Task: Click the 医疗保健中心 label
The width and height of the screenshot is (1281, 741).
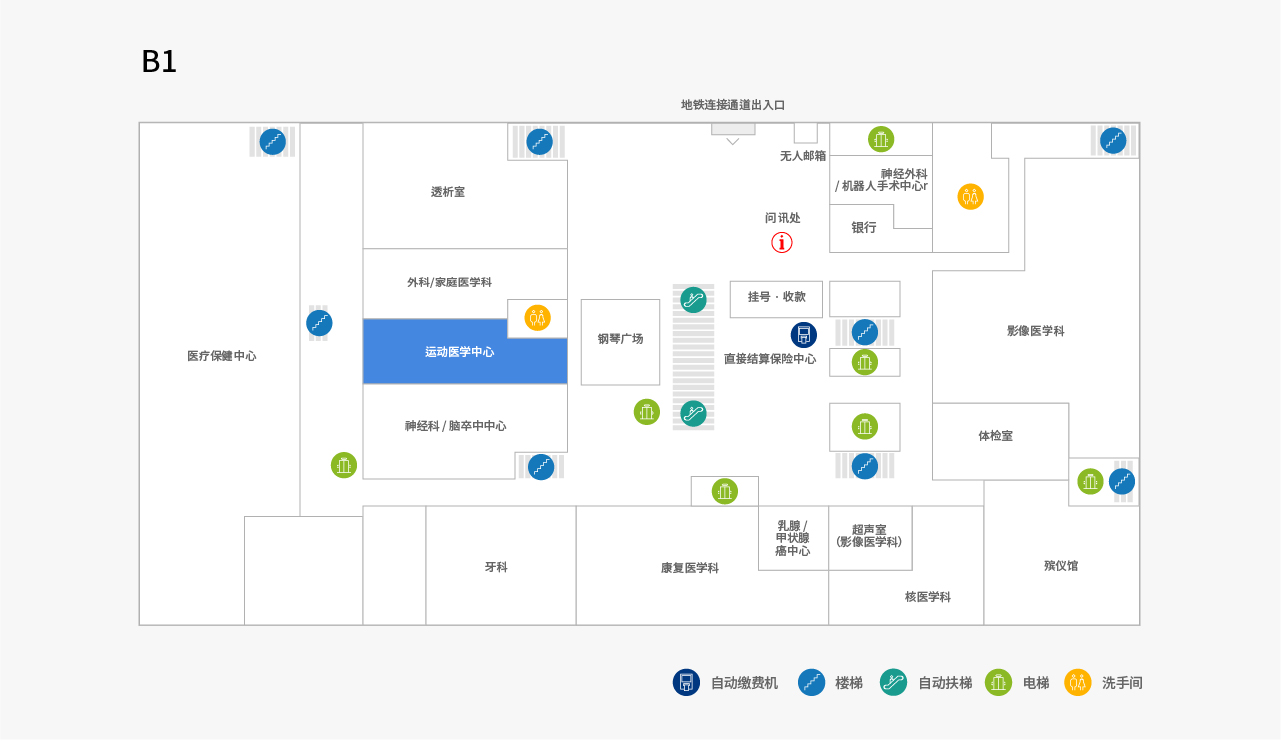Action: 222,356
